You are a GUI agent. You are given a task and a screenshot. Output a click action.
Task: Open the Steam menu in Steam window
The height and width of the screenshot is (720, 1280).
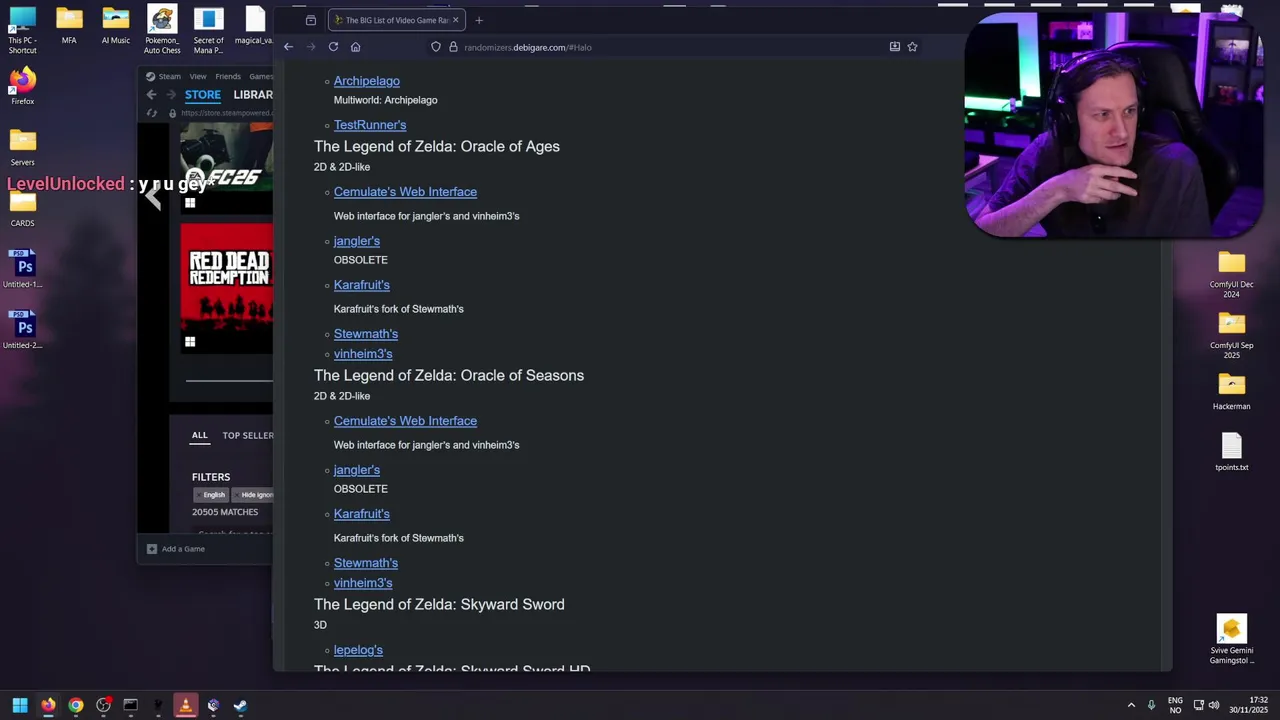pos(169,76)
